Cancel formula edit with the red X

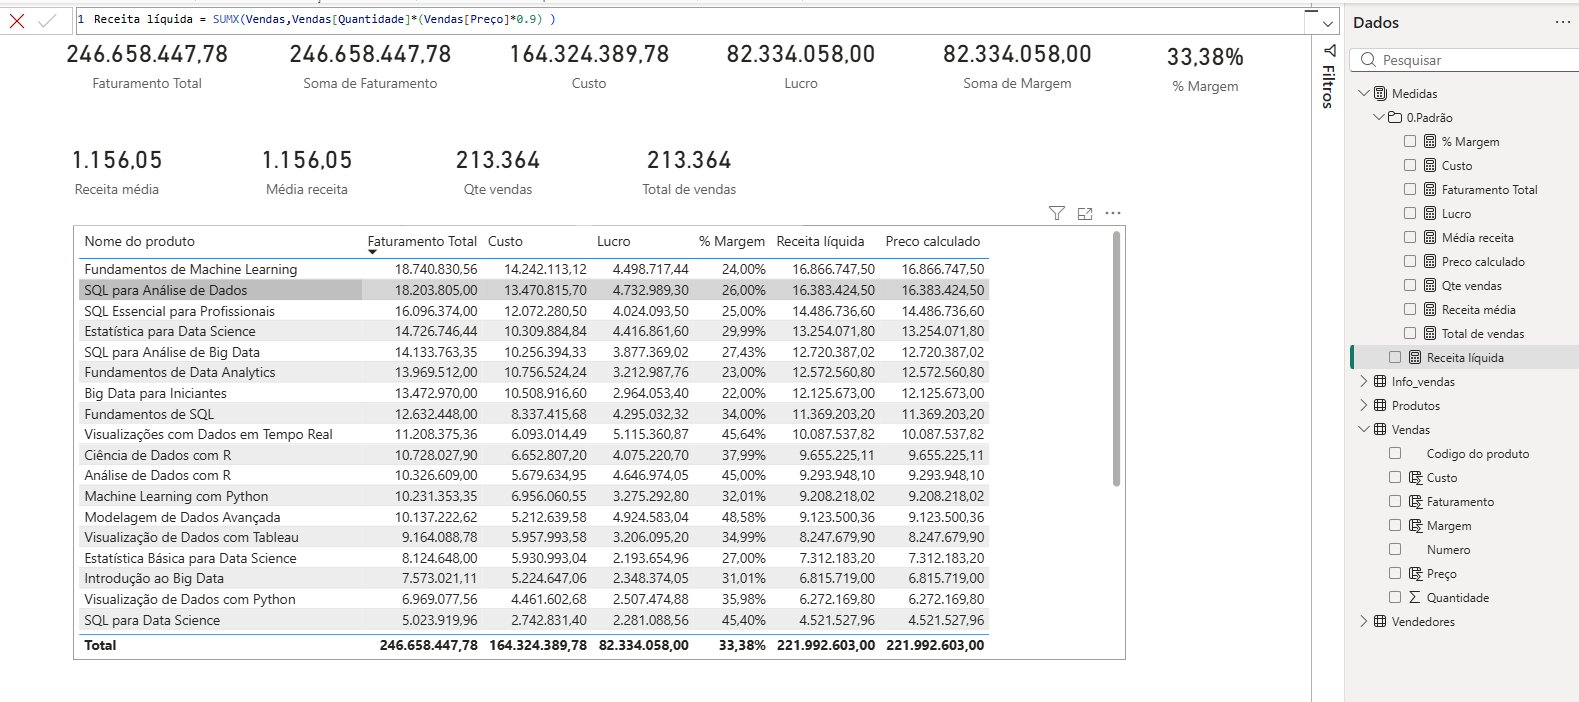(x=16, y=21)
